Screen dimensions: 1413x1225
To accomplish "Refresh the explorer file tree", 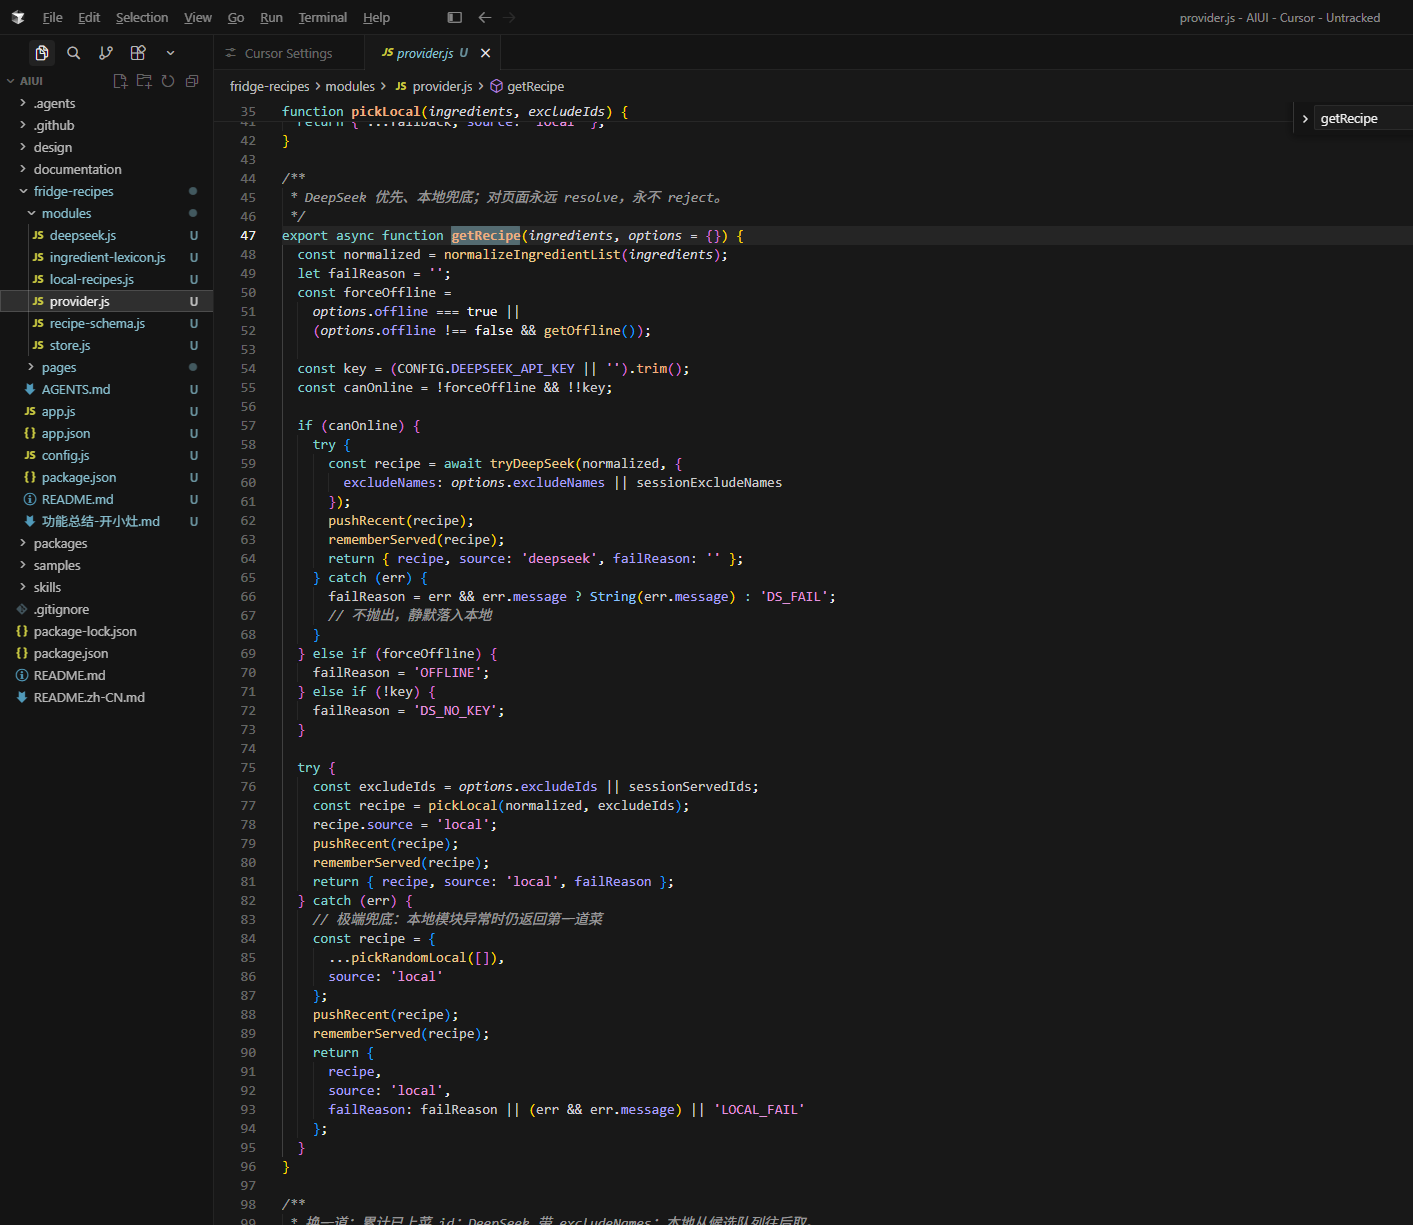I will (x=168, y=81).
